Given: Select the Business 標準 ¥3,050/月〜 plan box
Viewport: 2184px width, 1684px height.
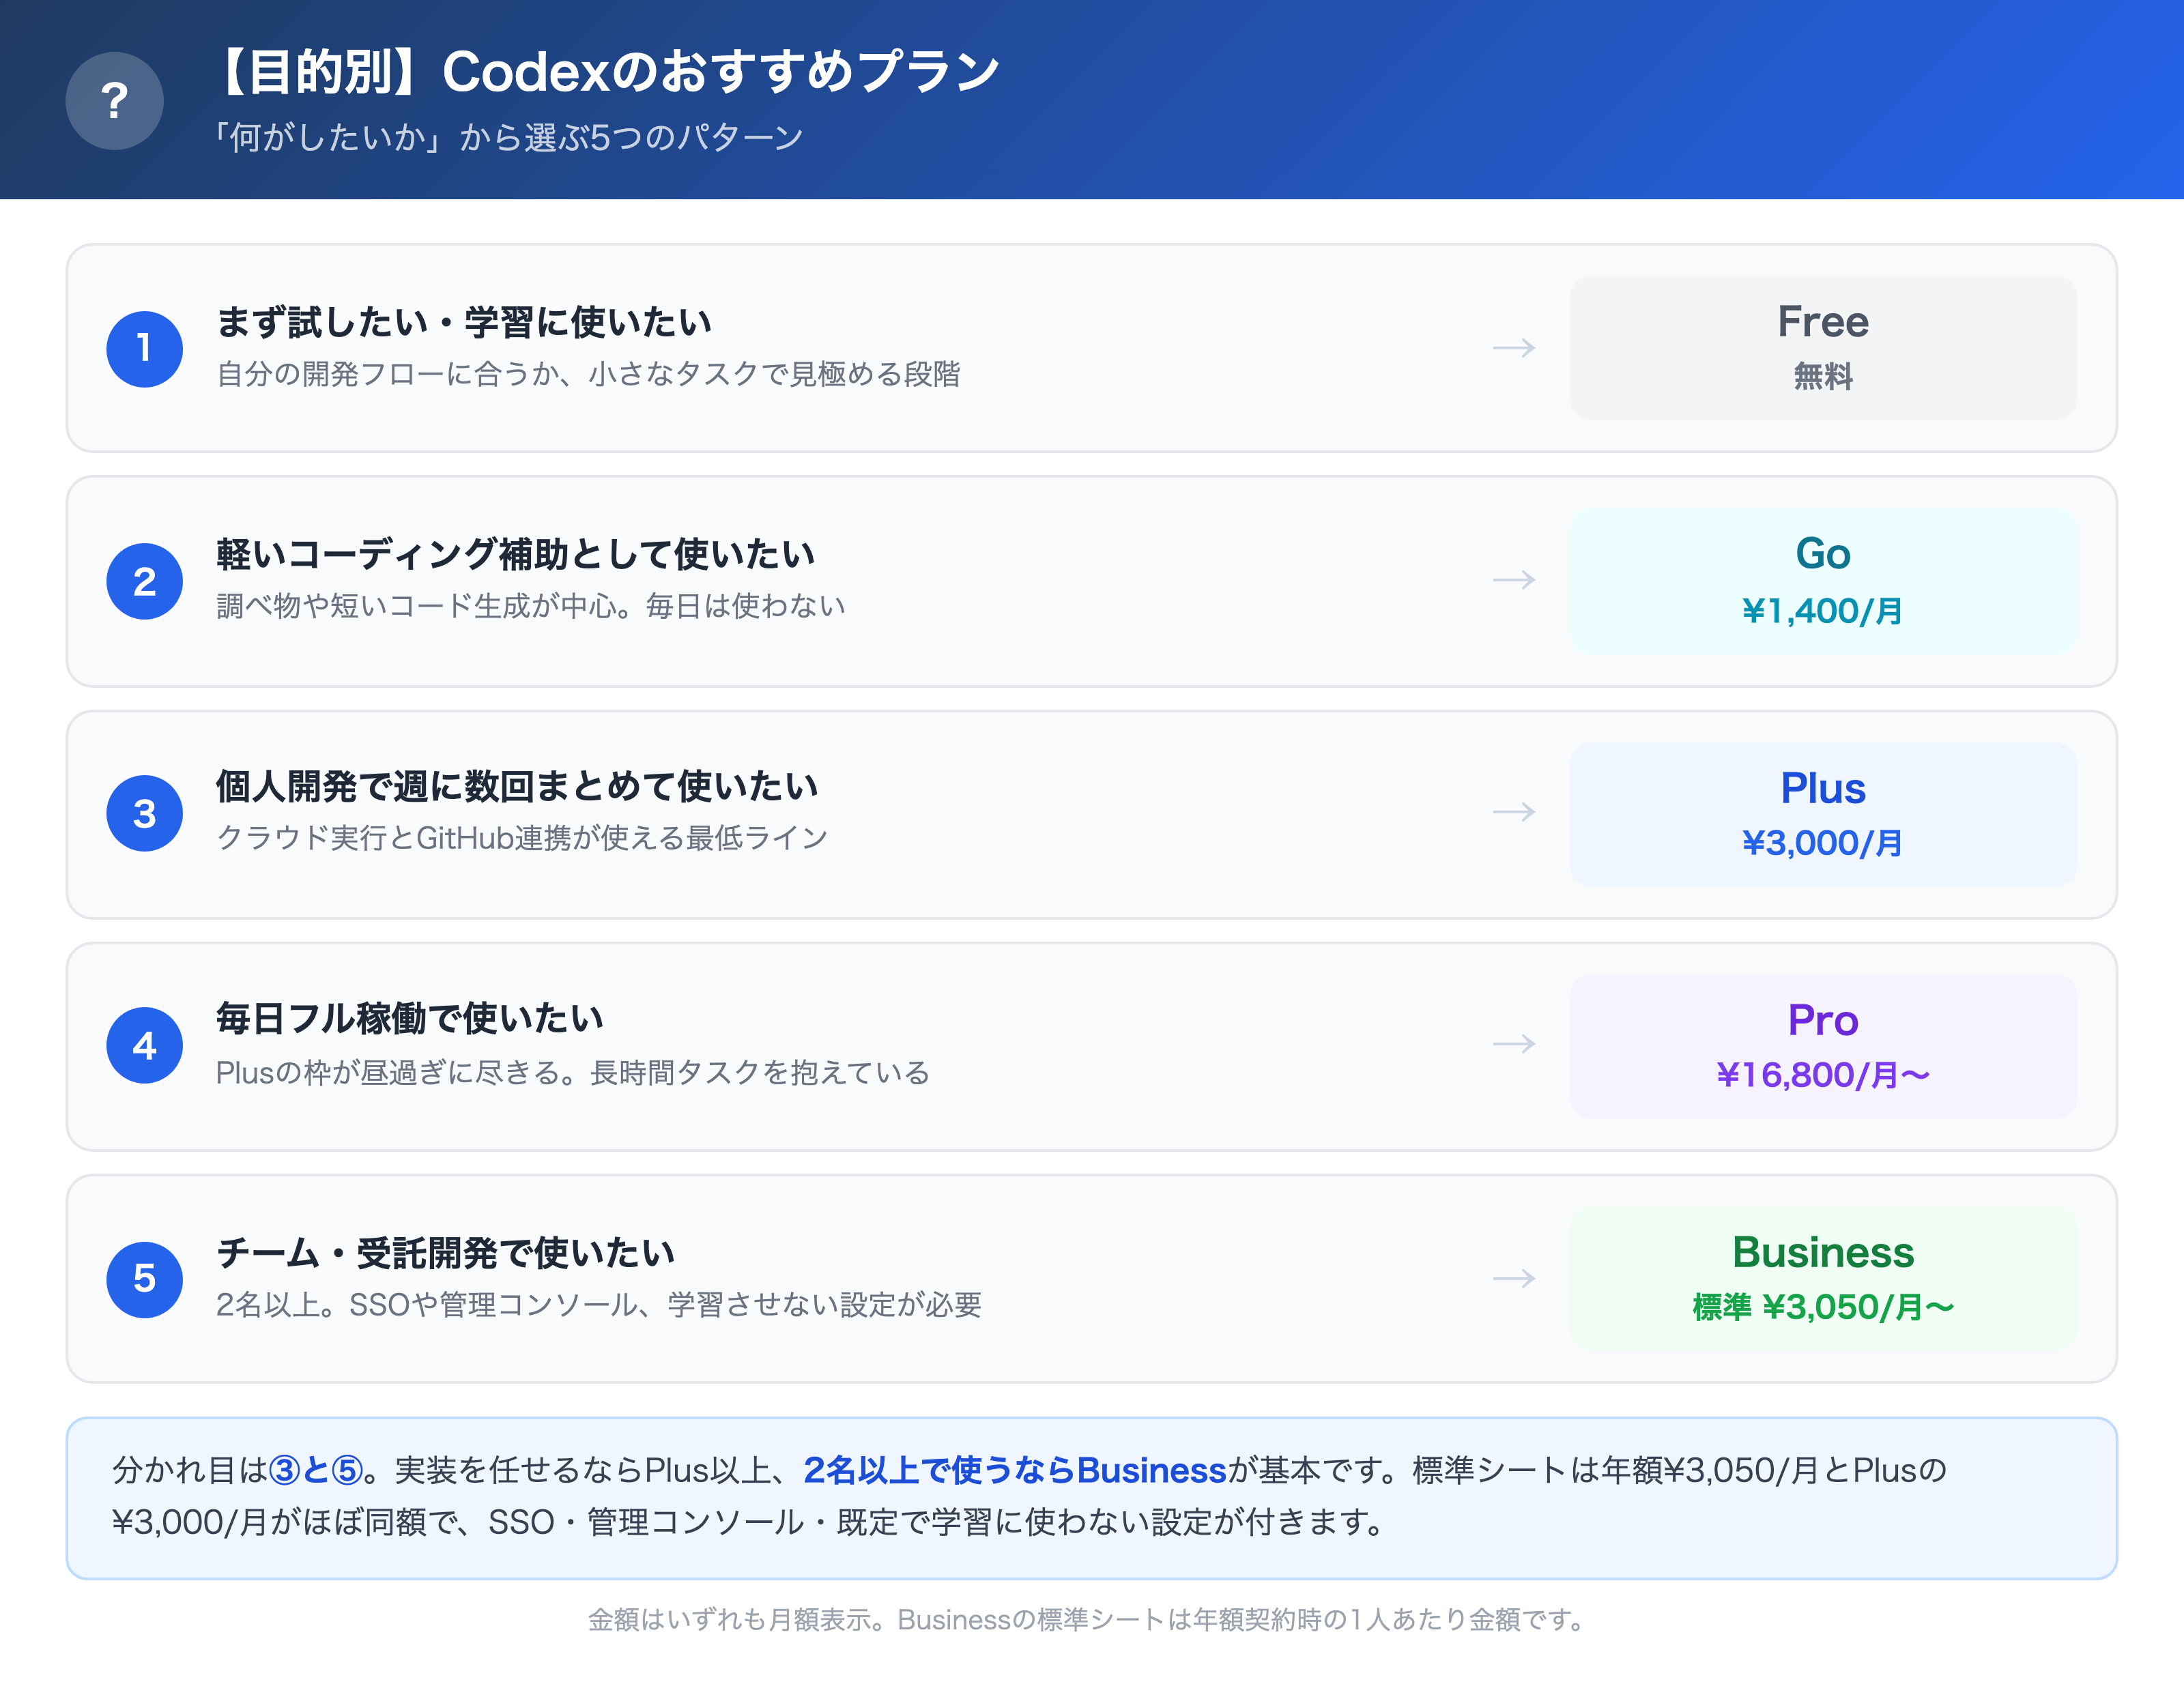Looking at the screenshot, I should (1822, 1279).
